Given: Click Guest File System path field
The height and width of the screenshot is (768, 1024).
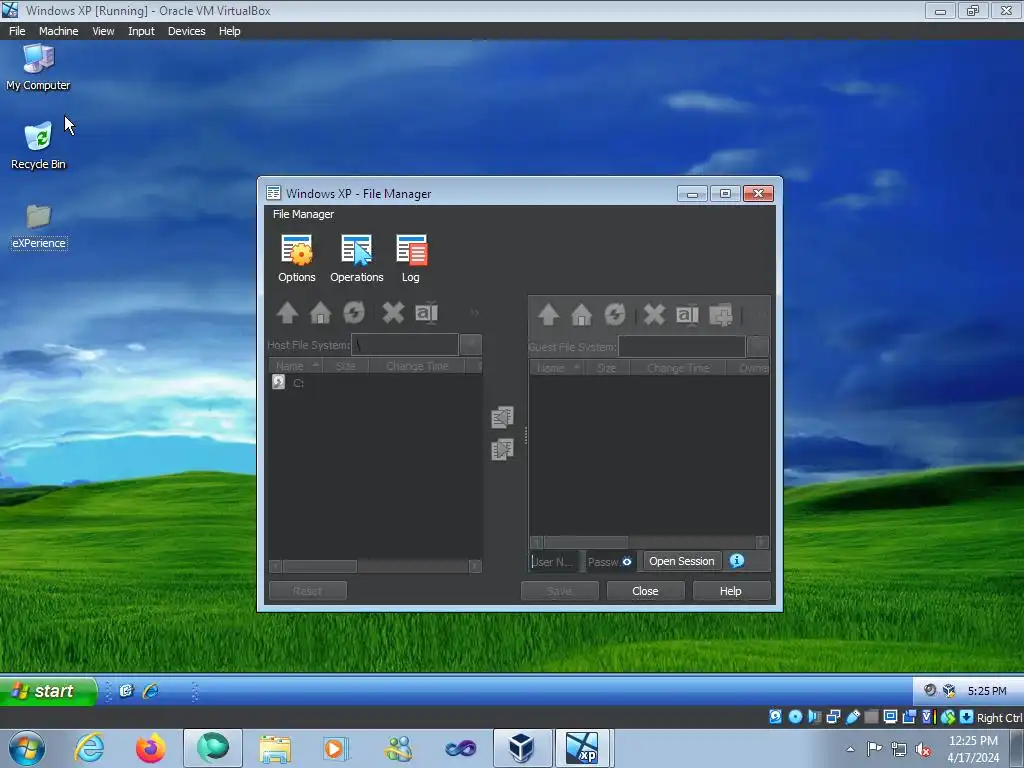Looking at the screenshot, I should (x=682, y=346).
